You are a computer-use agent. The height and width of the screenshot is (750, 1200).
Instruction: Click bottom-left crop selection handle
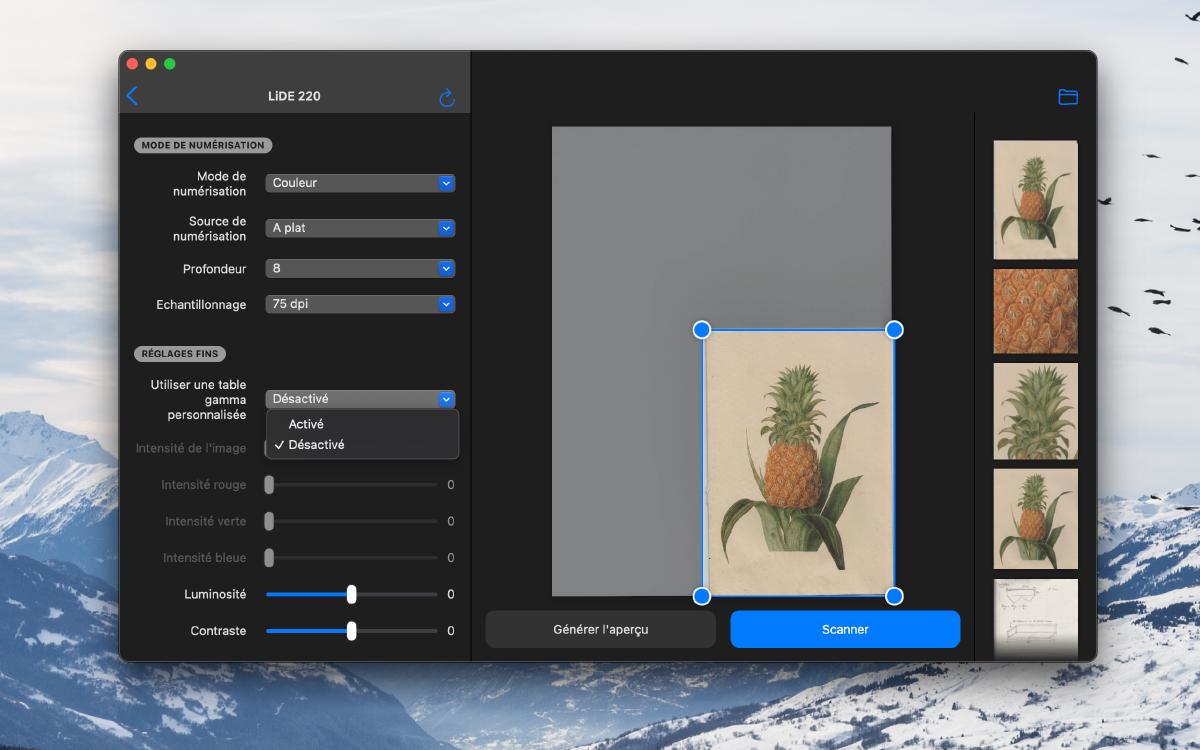[x=702, y=596]
